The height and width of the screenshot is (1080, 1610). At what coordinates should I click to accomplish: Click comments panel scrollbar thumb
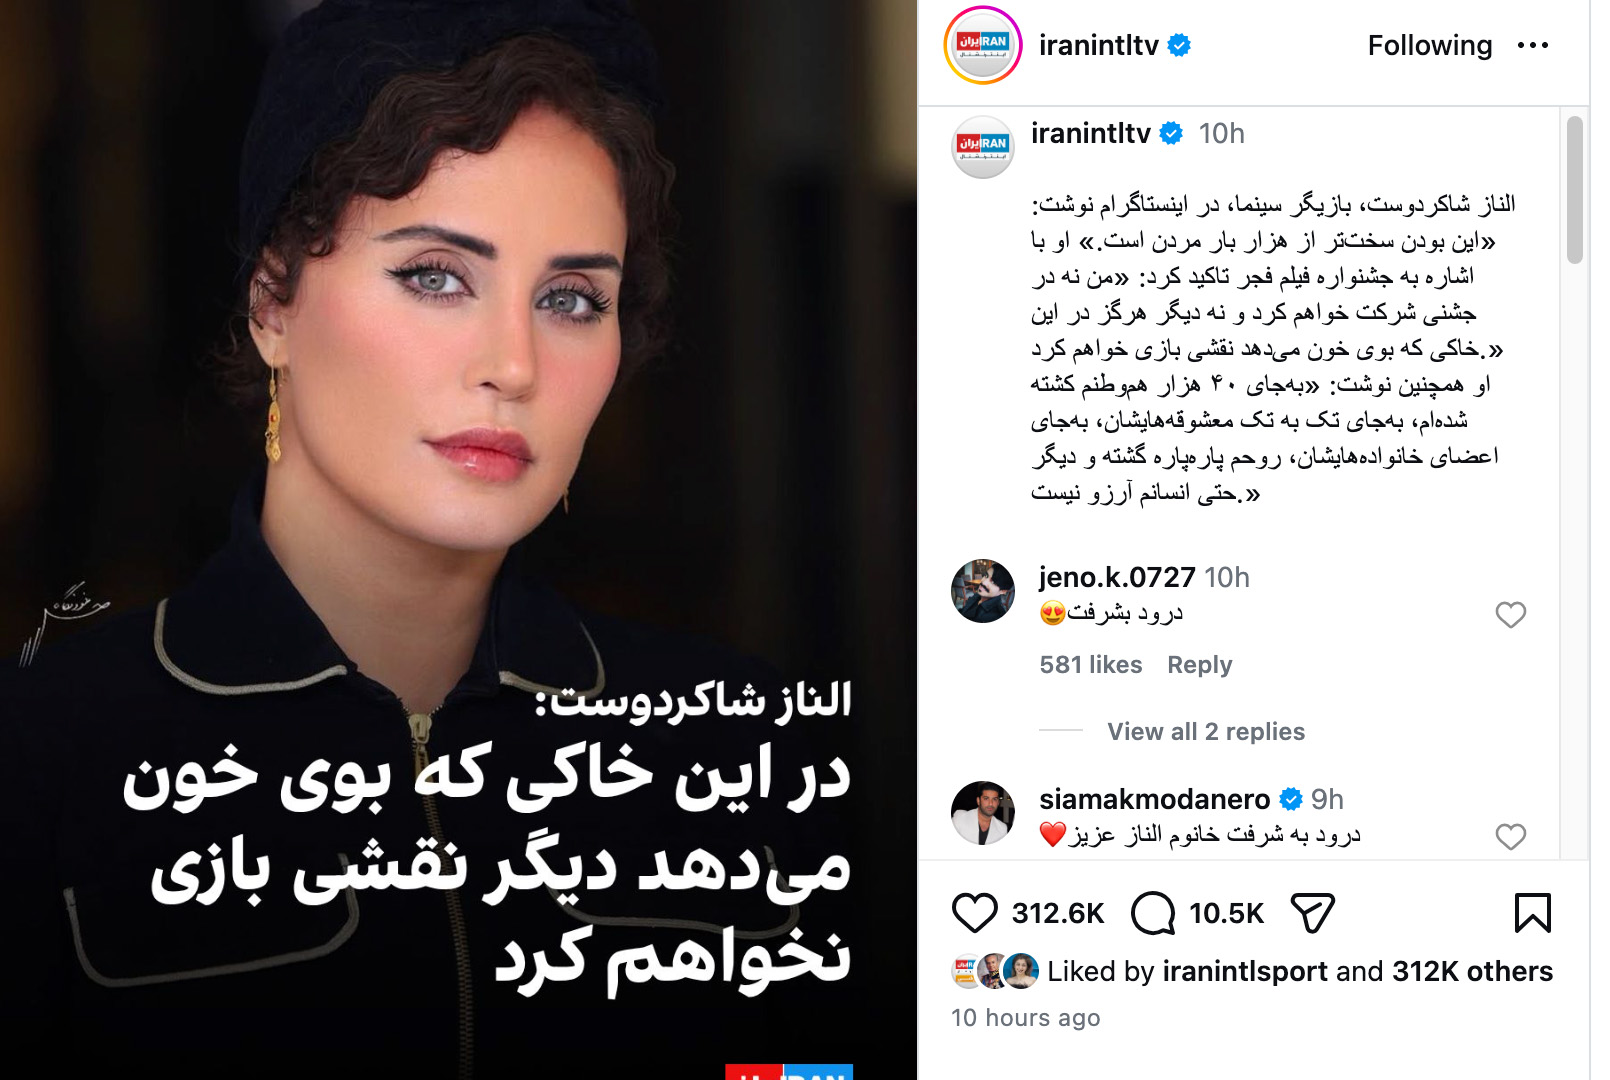[1575, 190]
